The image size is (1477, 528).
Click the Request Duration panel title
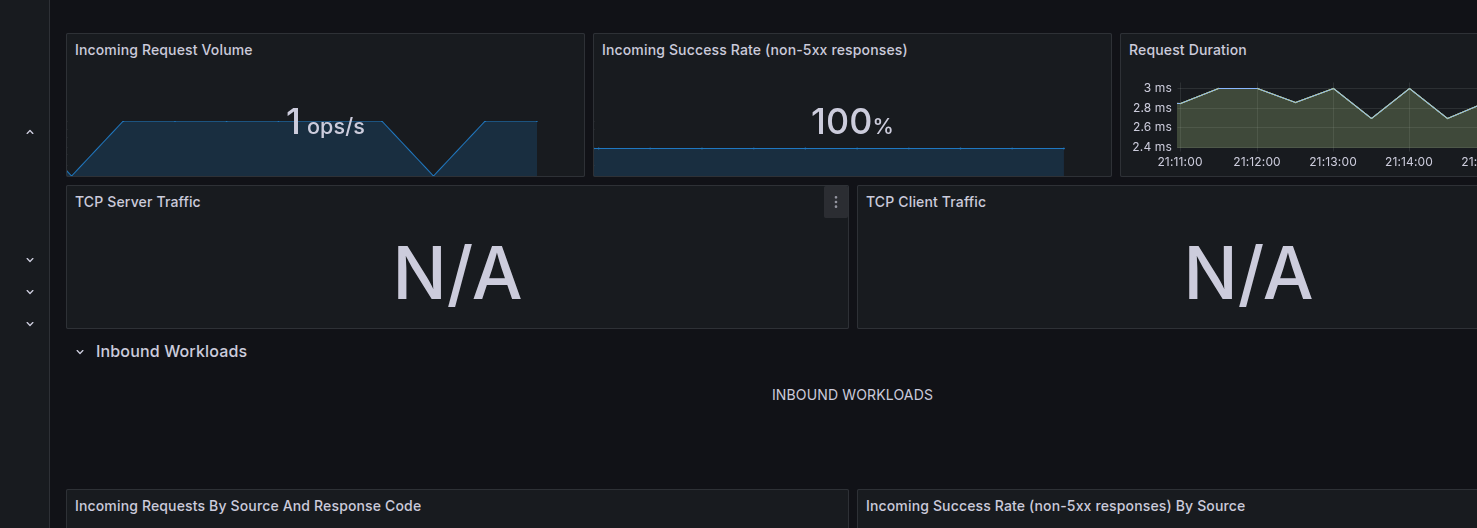pos(1187,50)
